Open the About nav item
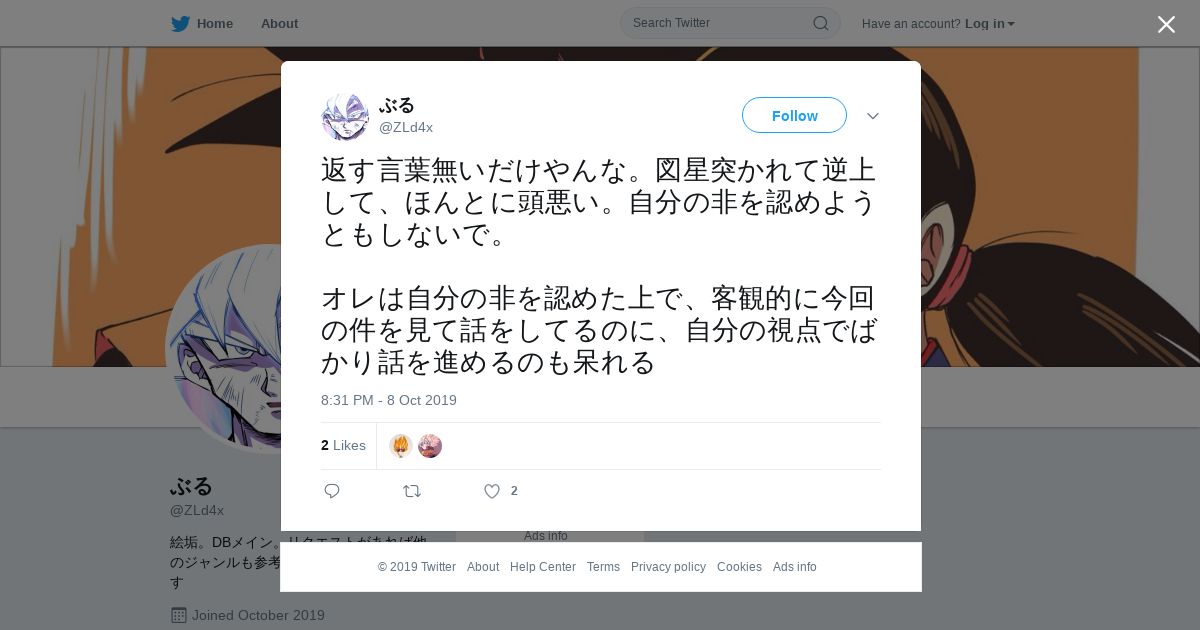This screenshot has height=630, width=1200. point(279,23)
